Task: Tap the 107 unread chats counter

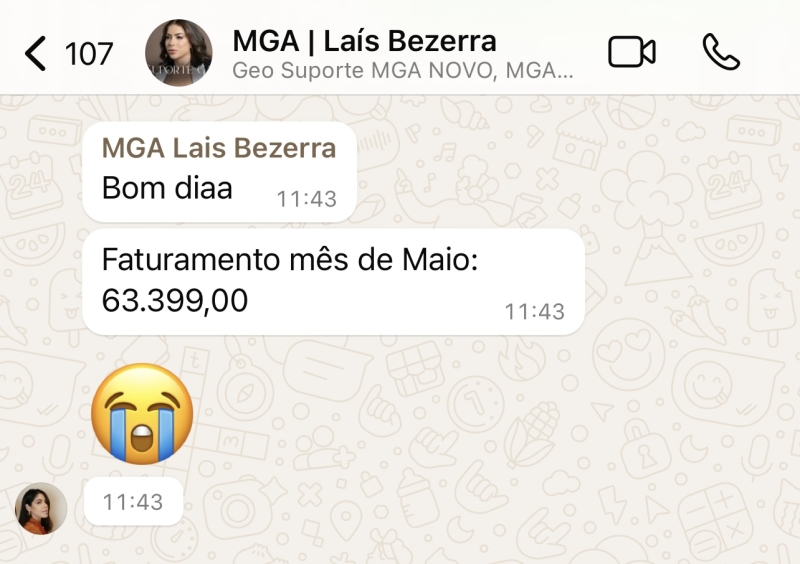Action: coord(89,54)
